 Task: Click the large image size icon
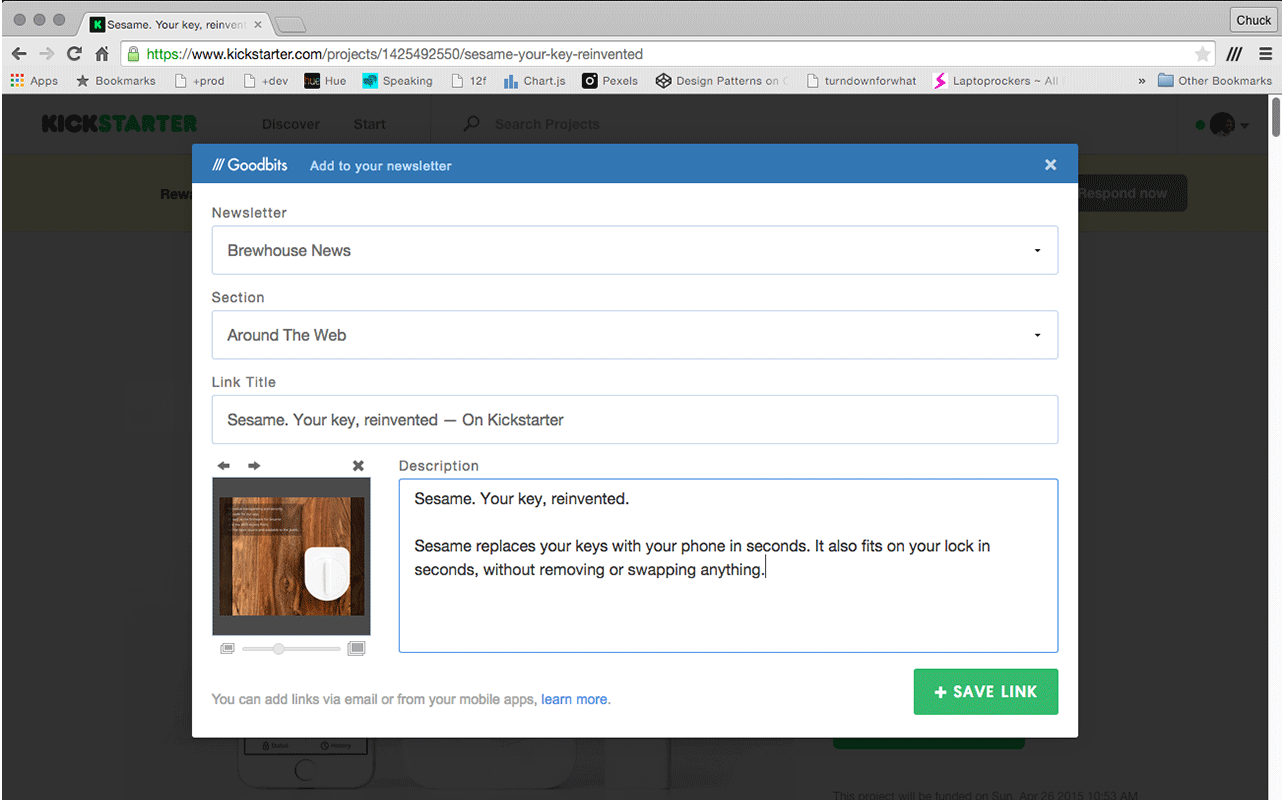coord(356,649)
